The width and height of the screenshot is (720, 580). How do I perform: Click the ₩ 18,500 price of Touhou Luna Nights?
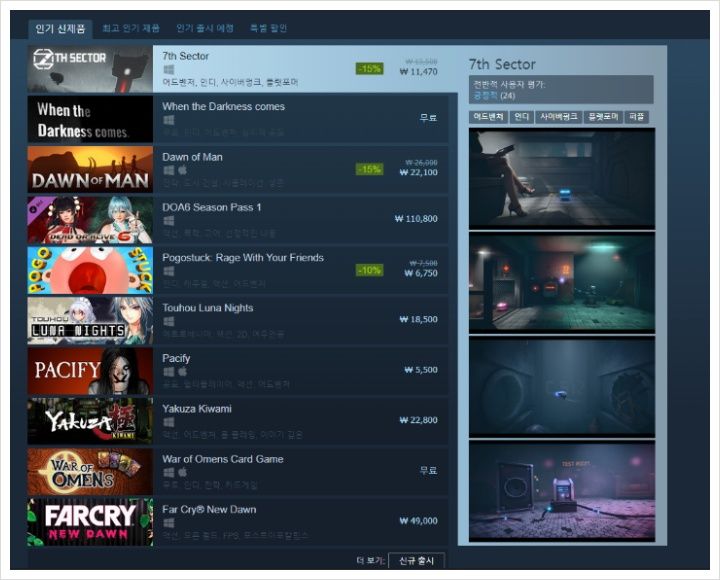pos(418,319)
